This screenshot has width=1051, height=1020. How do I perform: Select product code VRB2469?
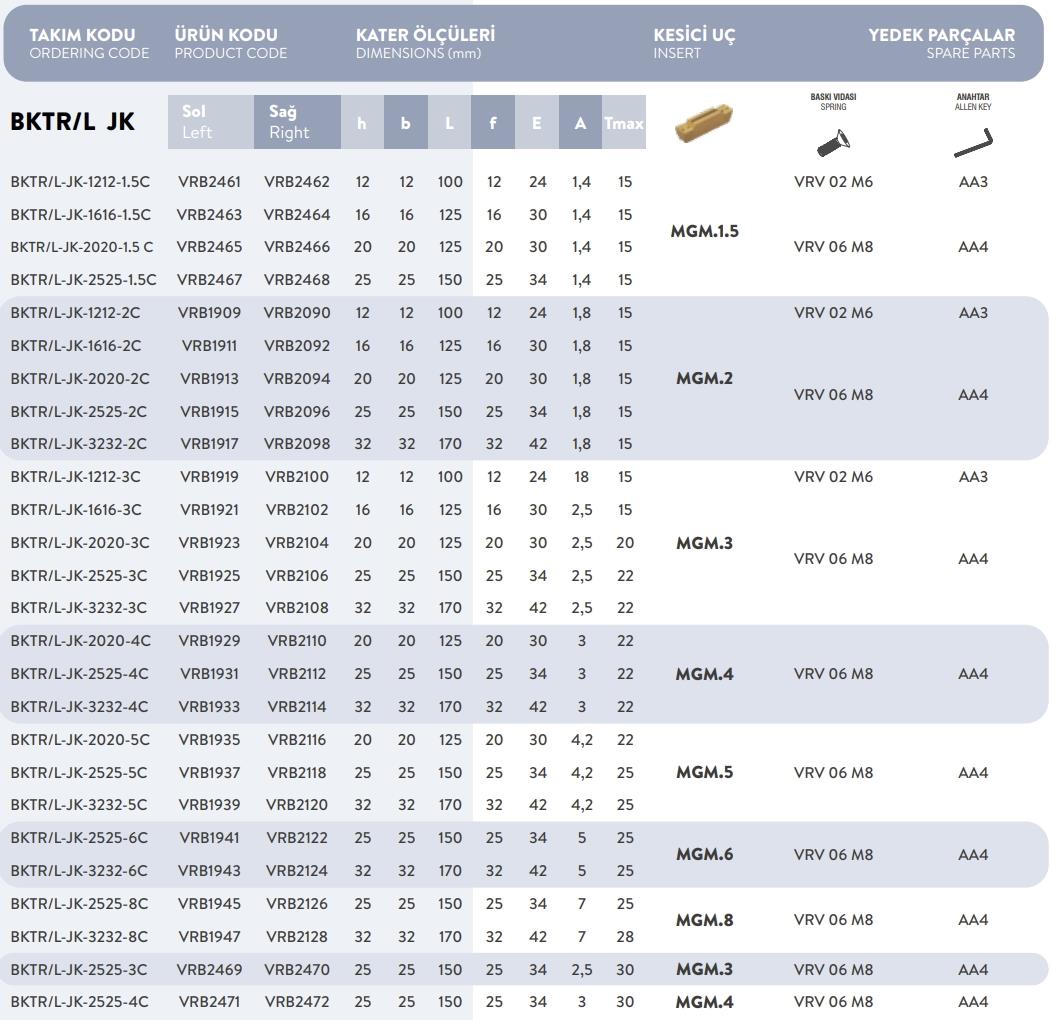click(x=209, y=969)
